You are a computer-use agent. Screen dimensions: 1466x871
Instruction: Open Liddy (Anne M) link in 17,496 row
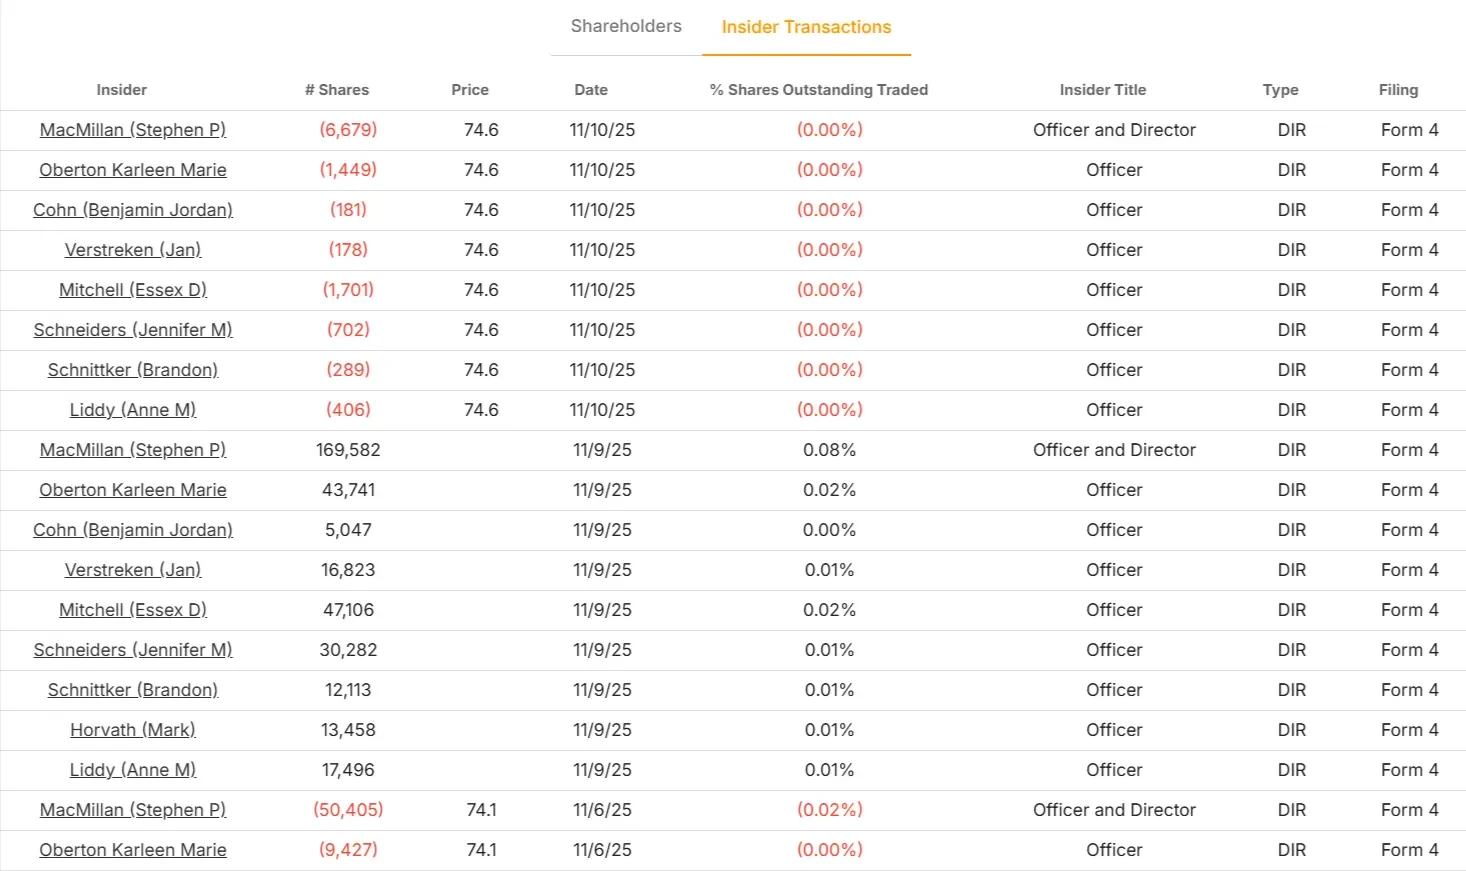point(133,770)
